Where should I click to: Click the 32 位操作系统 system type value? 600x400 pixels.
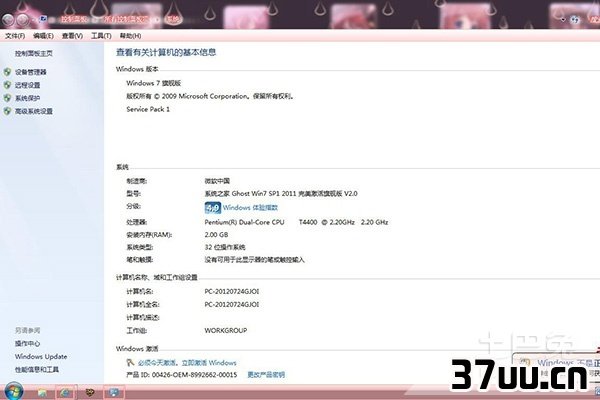(225, 247)
